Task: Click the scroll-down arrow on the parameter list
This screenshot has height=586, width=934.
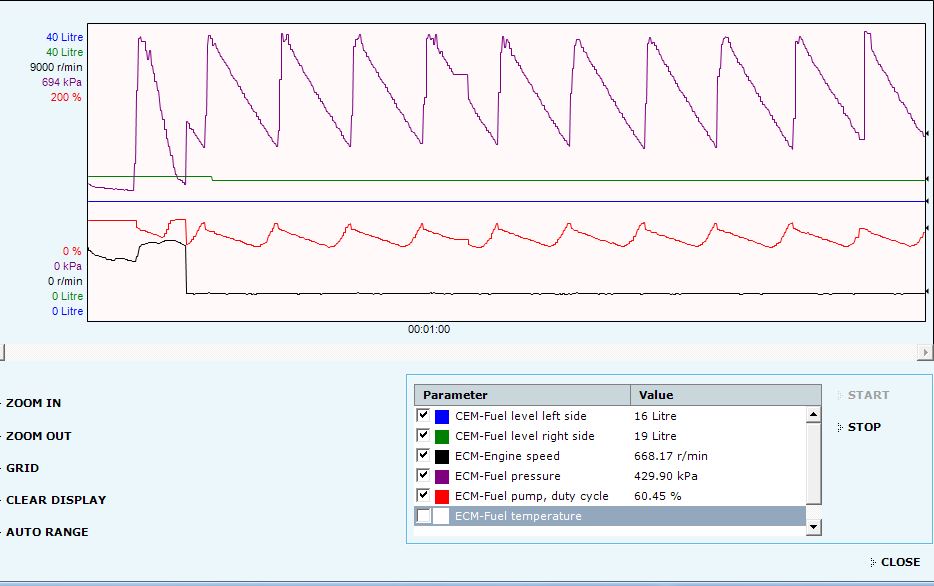Action: click(812, 527)
